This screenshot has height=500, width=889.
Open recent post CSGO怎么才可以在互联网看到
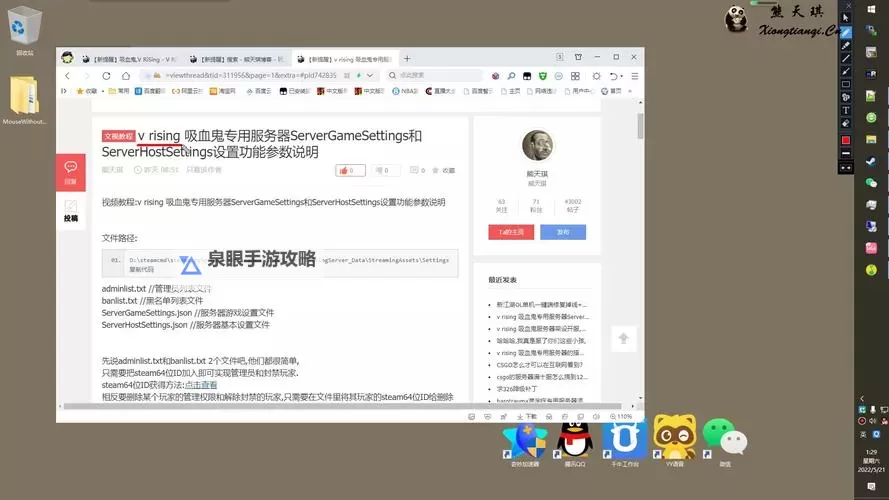click(539, 365)
